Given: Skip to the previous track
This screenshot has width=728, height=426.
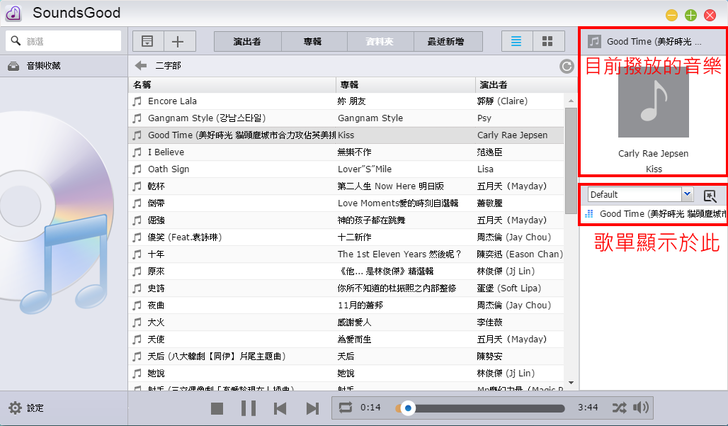Looking at the screenshot, I should point(281,408).
